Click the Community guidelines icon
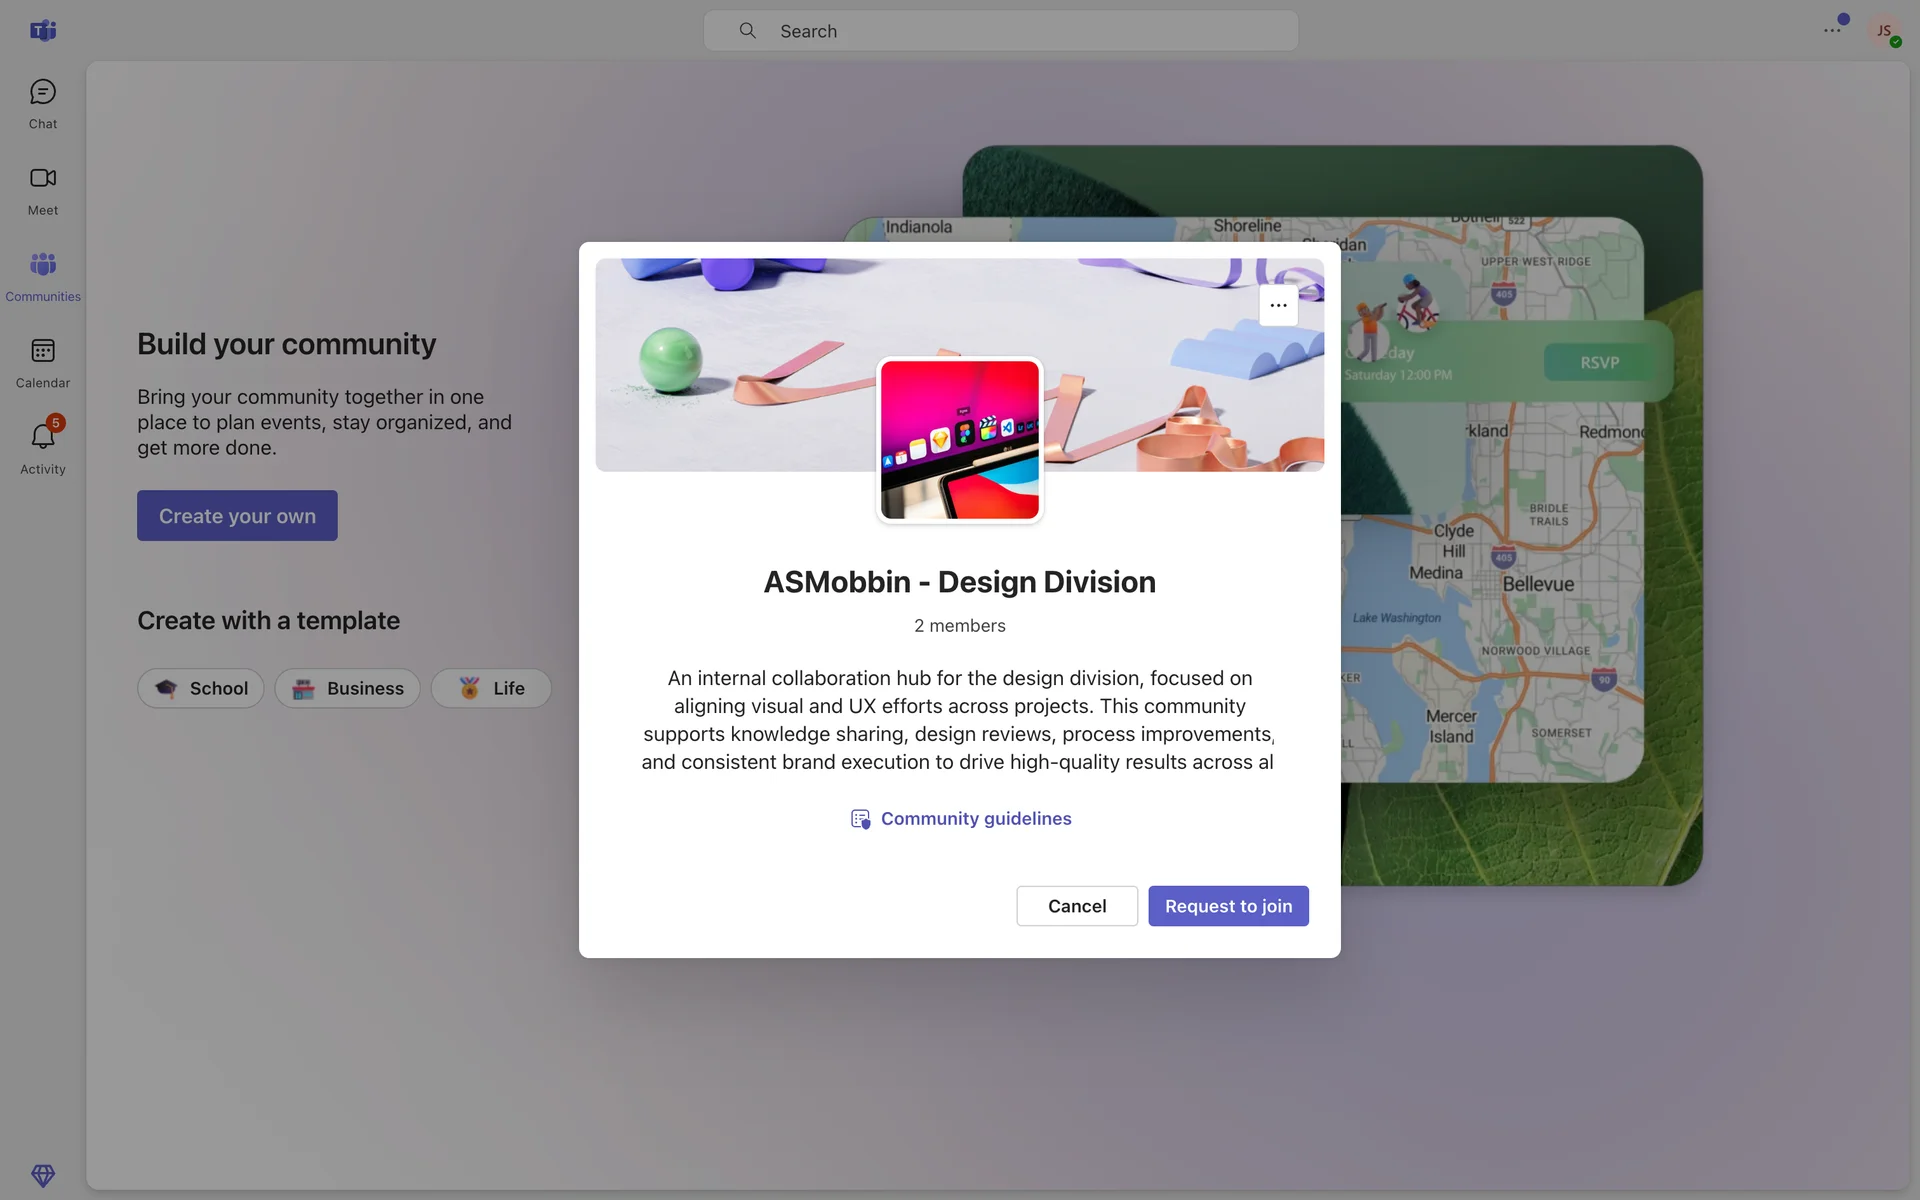Viewport: 1920px width, 1200px height. pos(860,819)
